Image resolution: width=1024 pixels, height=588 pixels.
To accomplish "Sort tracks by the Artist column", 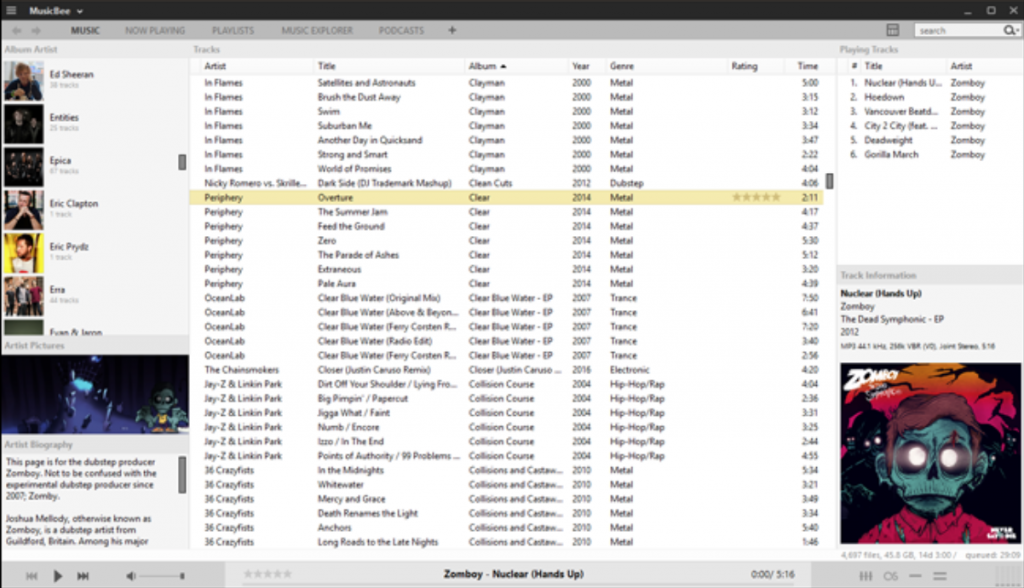I will [x=215, y=66].
